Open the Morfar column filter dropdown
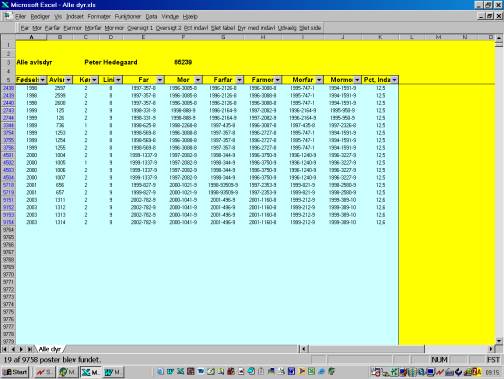This screenshot has width=504, height=379. [x=319, y=80]
